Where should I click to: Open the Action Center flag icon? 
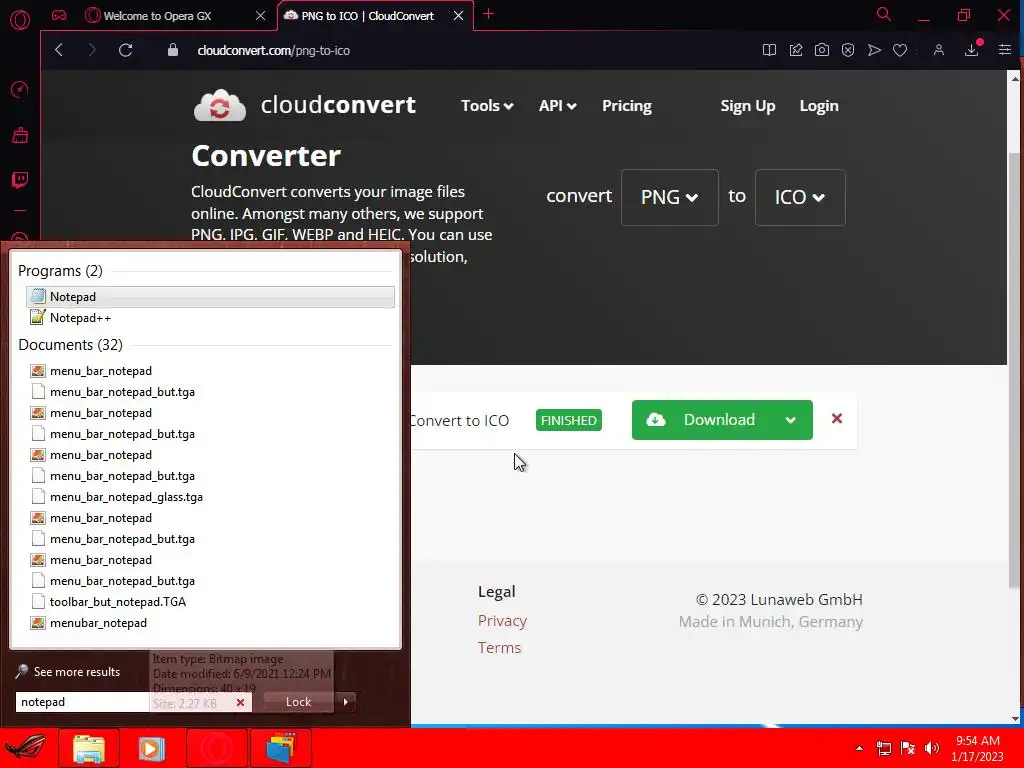(908, 748)
